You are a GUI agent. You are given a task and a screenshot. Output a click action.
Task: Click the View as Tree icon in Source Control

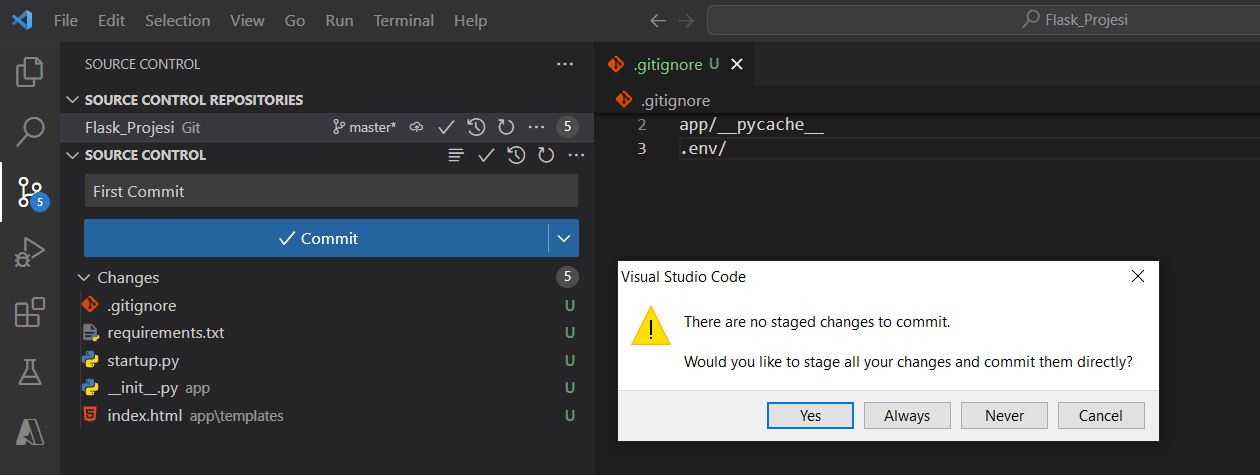456,155
